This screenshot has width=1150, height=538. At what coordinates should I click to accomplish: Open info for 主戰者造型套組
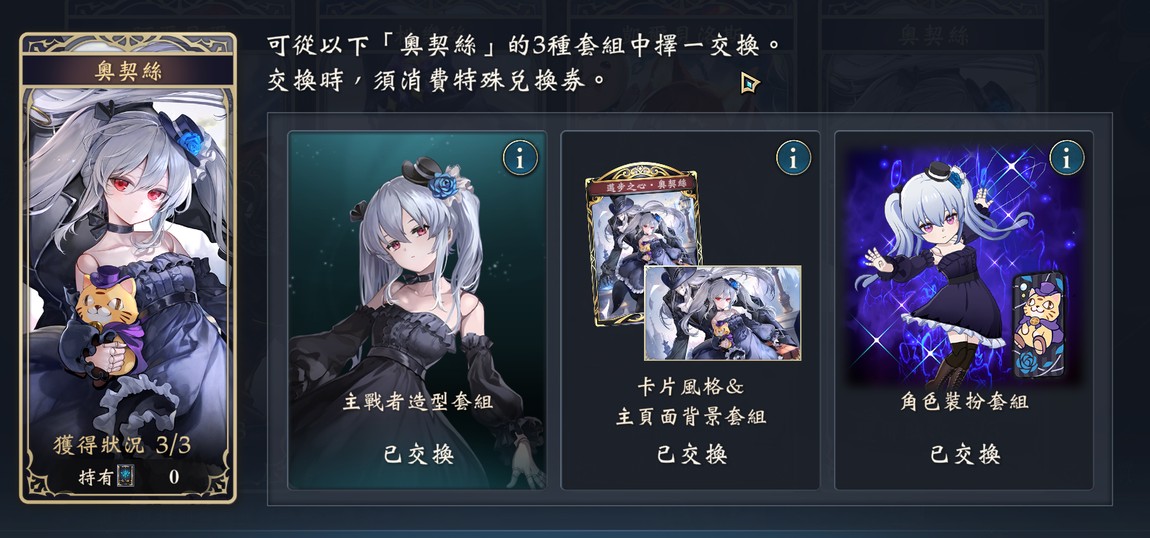point(520,158)
